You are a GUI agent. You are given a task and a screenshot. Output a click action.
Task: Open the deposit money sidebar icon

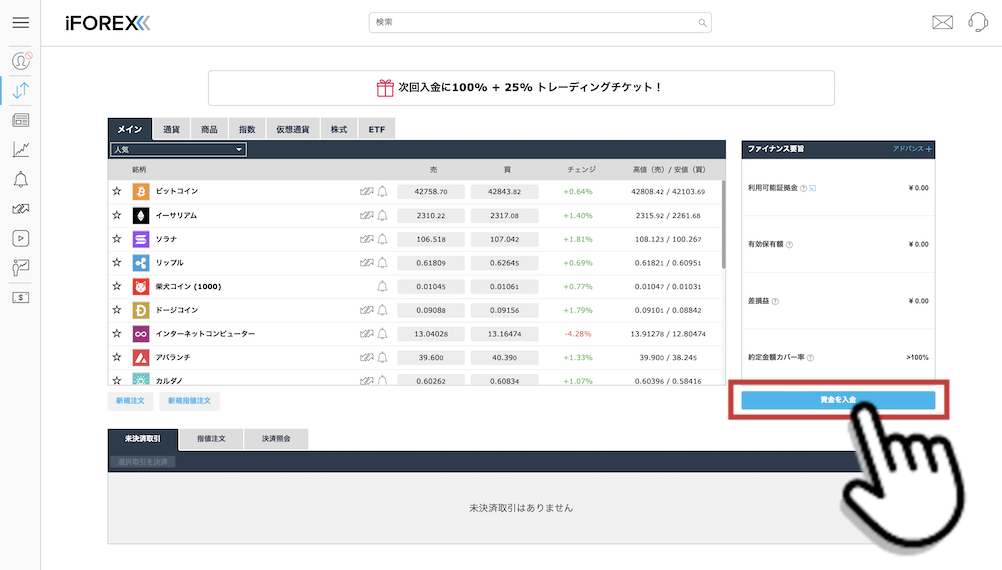tap(20, 297)
